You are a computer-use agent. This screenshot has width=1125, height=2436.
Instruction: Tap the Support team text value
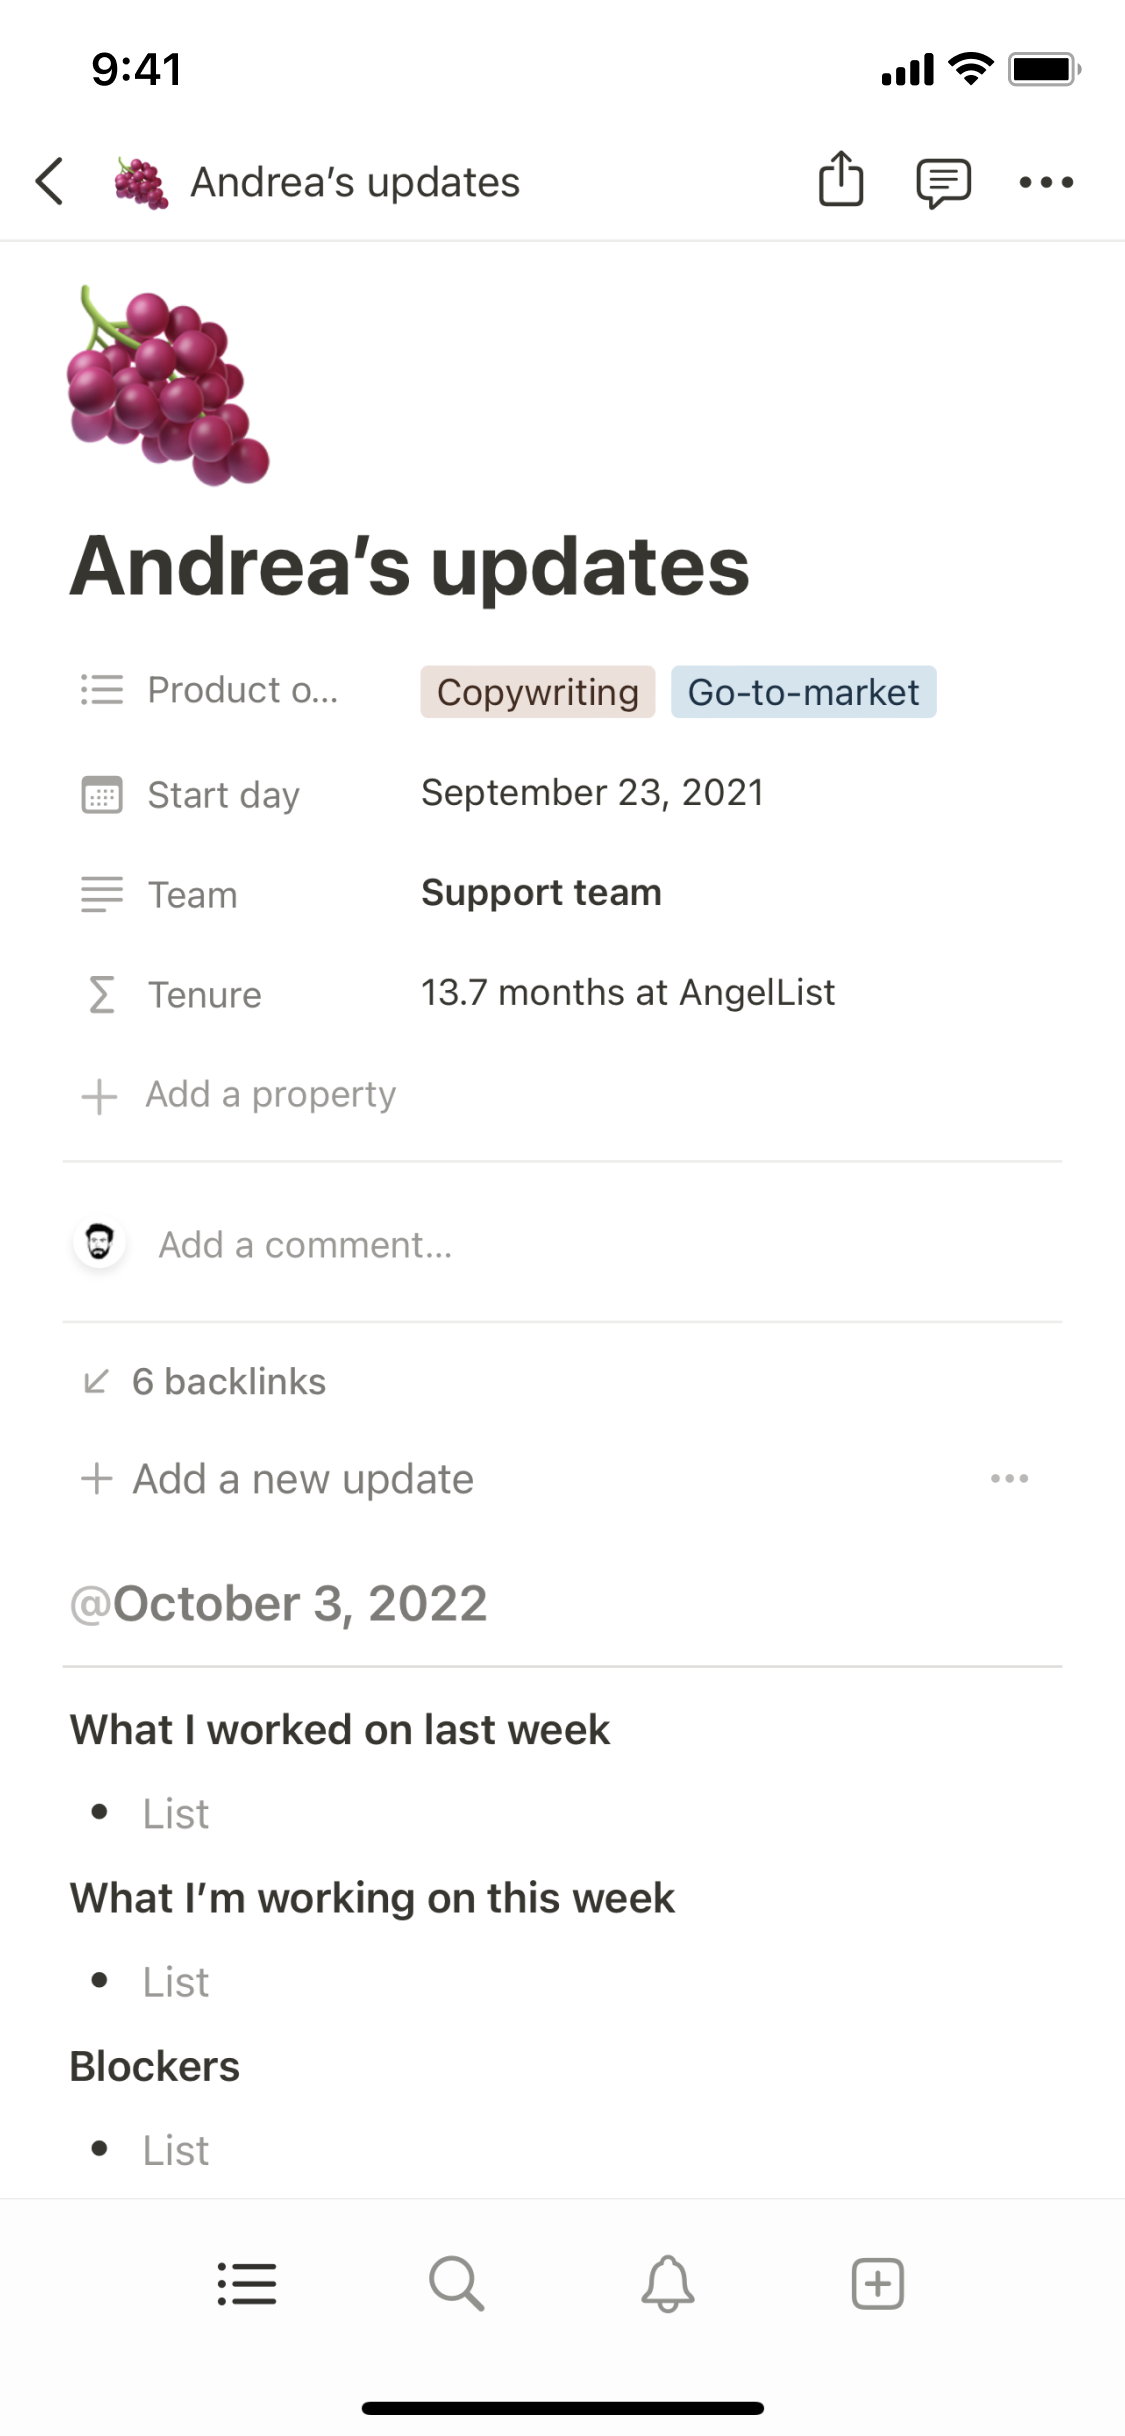(541, 893)
